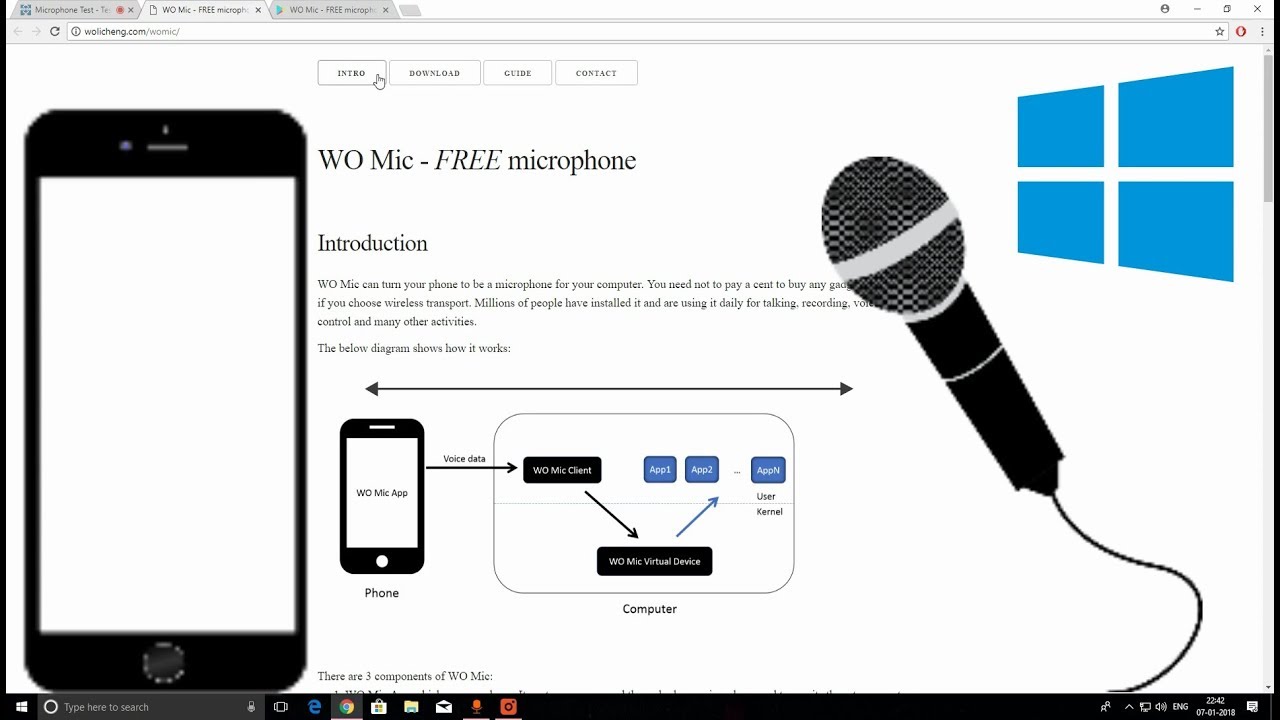Screen dimensions: 1280x720
Task: Activate the Cortana microphone icon
Action: (x=251, y=707)
